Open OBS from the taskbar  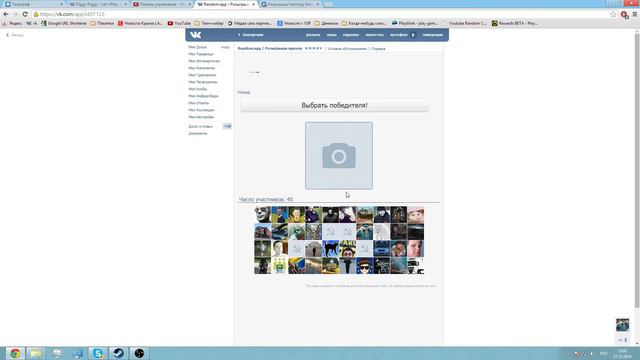click(139, 353)
